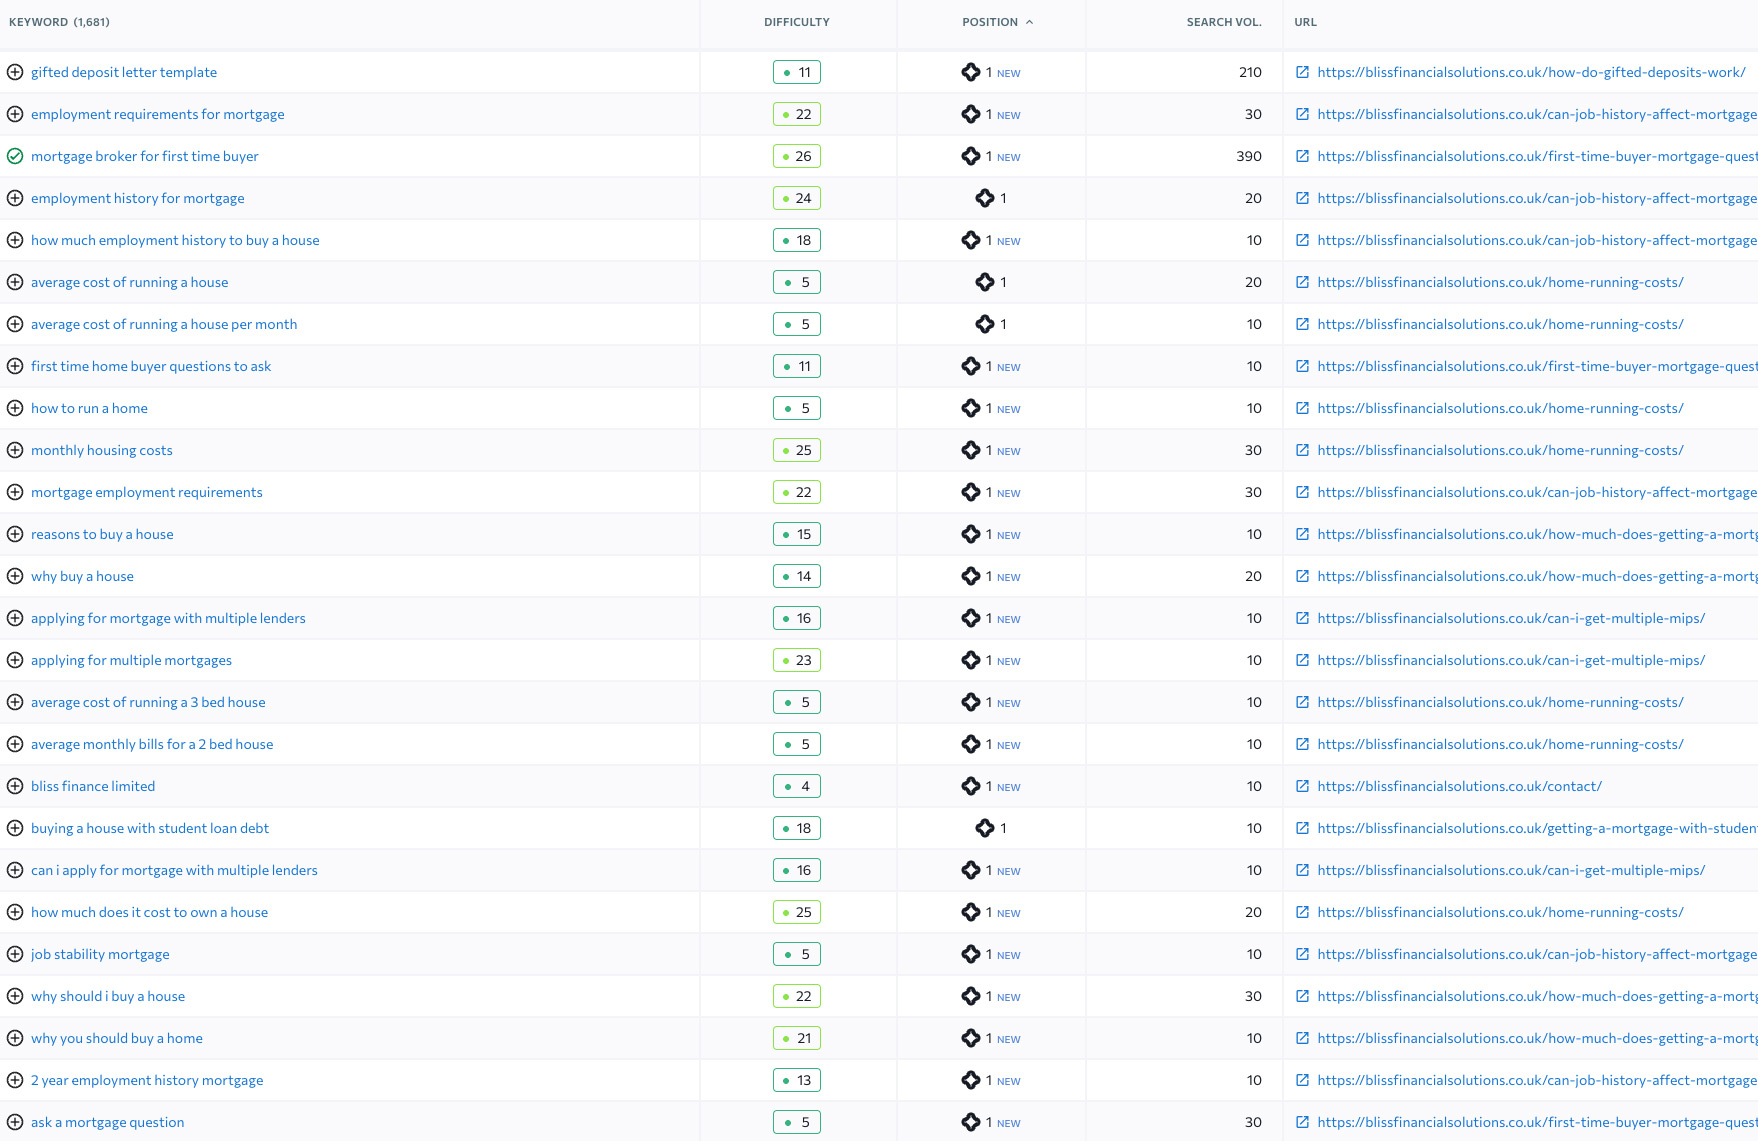Open external link icon in 'bliss finance limited' row
The width and height of the screenshot is (1758, 1141).
coord(1302,786)
